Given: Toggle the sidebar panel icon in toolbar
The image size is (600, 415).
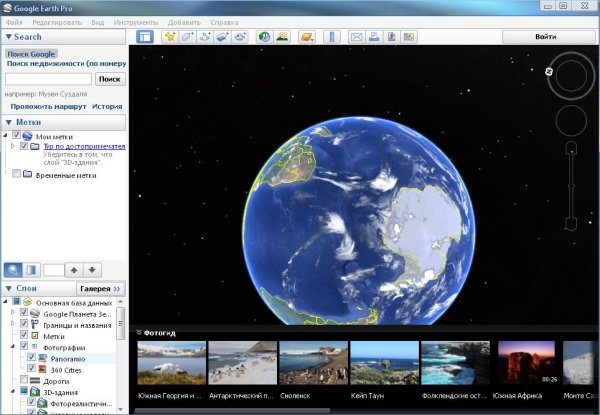Looking at the screenshot, I should (x=145, y=37).
